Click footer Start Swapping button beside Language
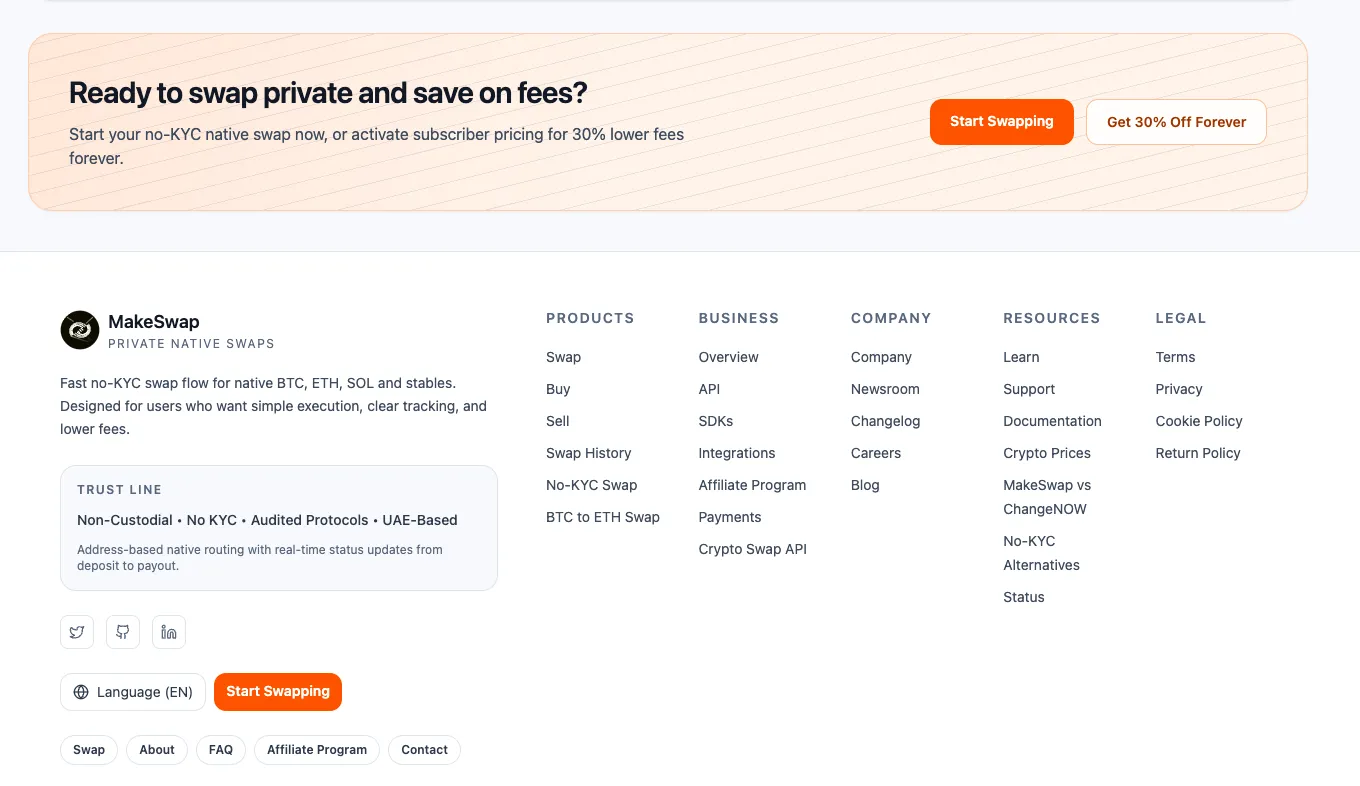Image resolution: width=1360 pixels, height=786 pixels. tap(278, 692)
